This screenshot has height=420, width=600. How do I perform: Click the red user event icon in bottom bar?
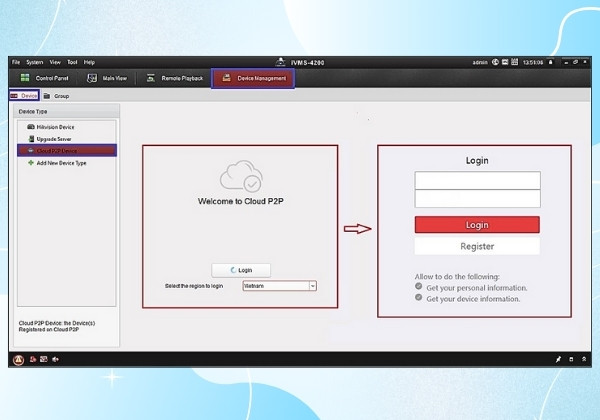(x=33, y=359)
